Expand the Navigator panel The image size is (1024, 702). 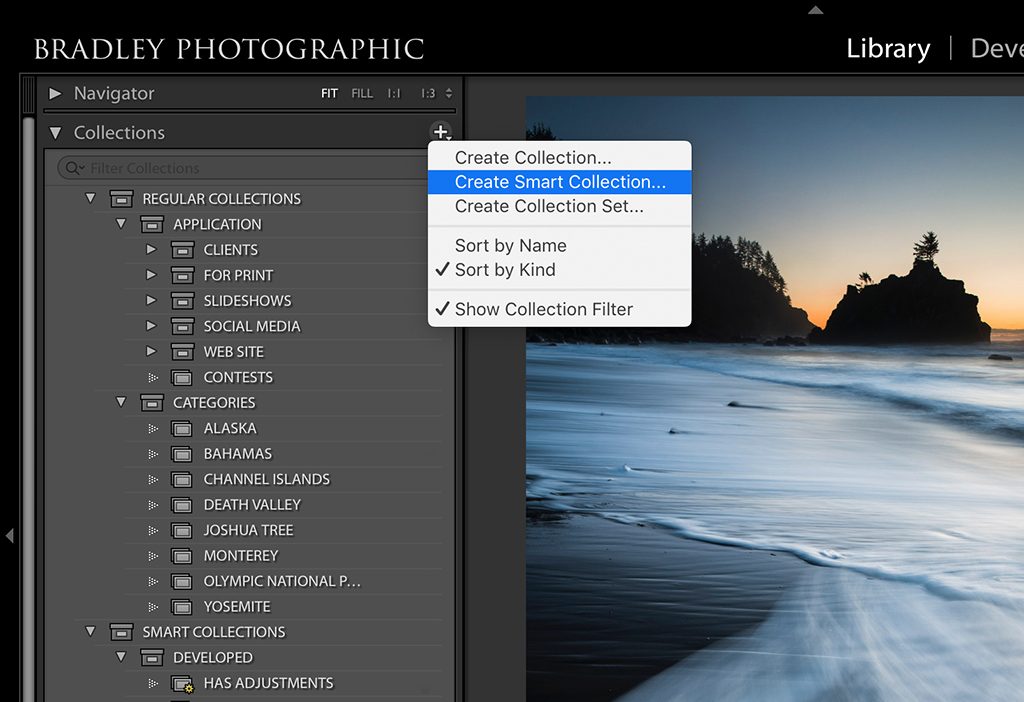click(x=57, y=93)
